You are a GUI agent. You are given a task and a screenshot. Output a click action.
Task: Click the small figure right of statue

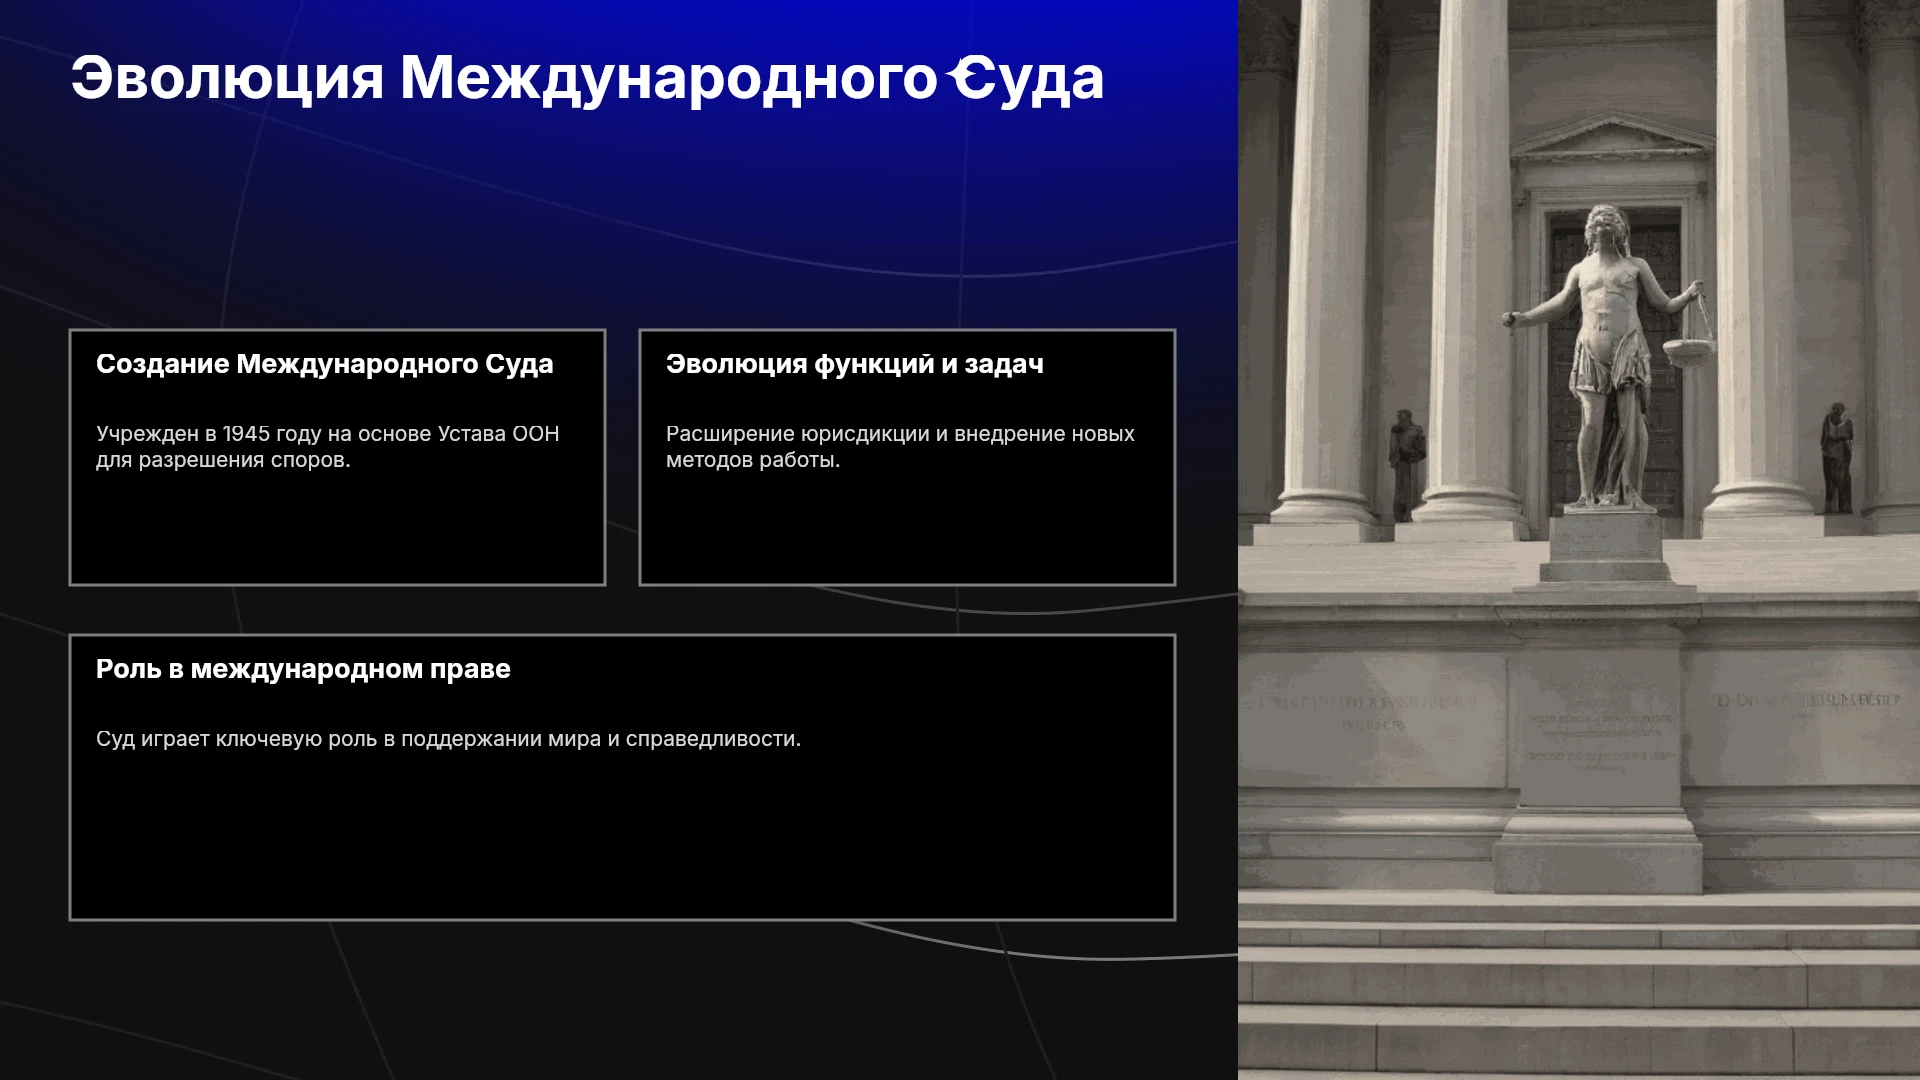pyautogui.click(x=1836, y=458)
